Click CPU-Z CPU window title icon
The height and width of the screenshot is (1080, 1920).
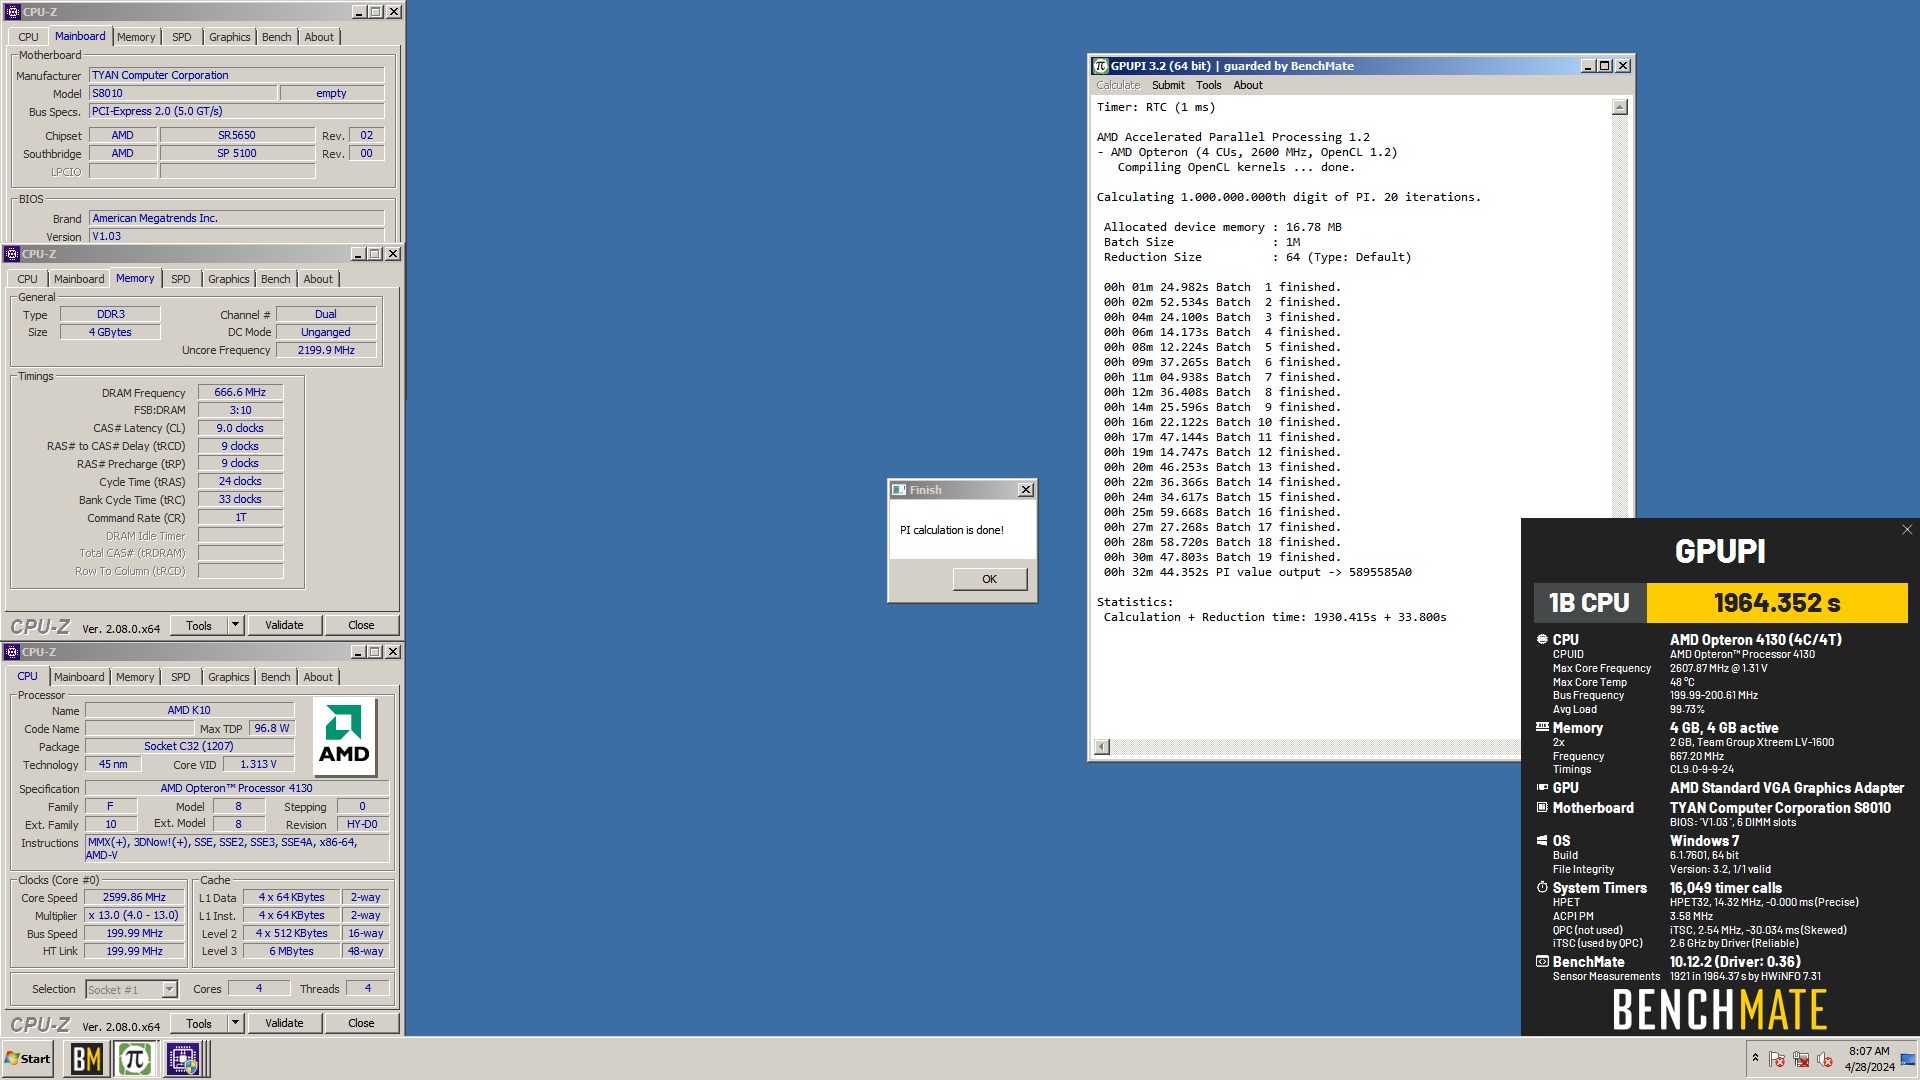click(x=12, y=652)
